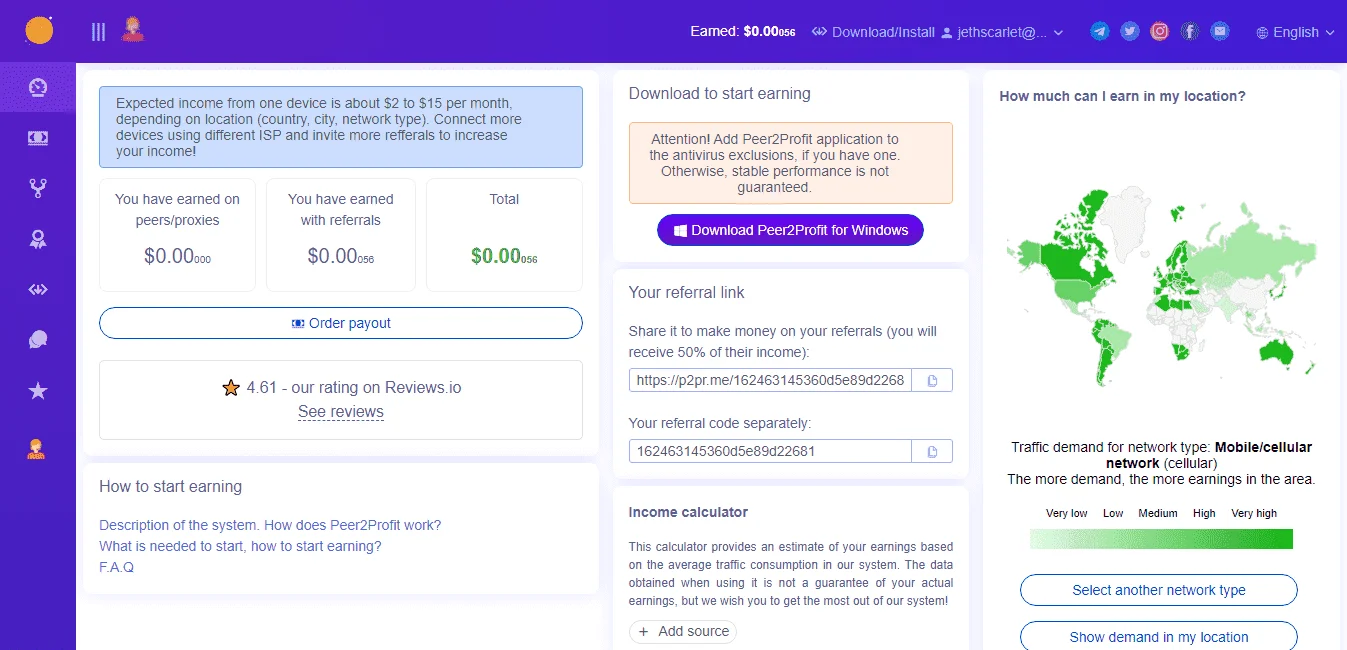Screen dimensions: 1347x650
Task: Click the referral link URL field
Action: coord(770,380)
